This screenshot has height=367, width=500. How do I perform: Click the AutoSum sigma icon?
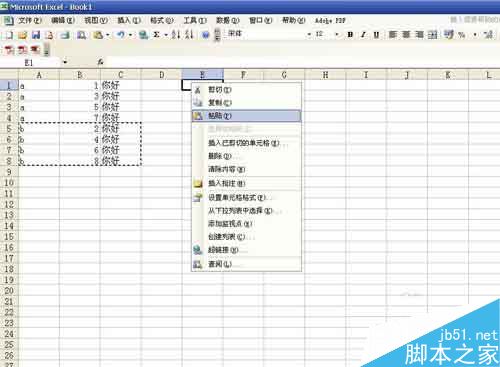point(156,35)
